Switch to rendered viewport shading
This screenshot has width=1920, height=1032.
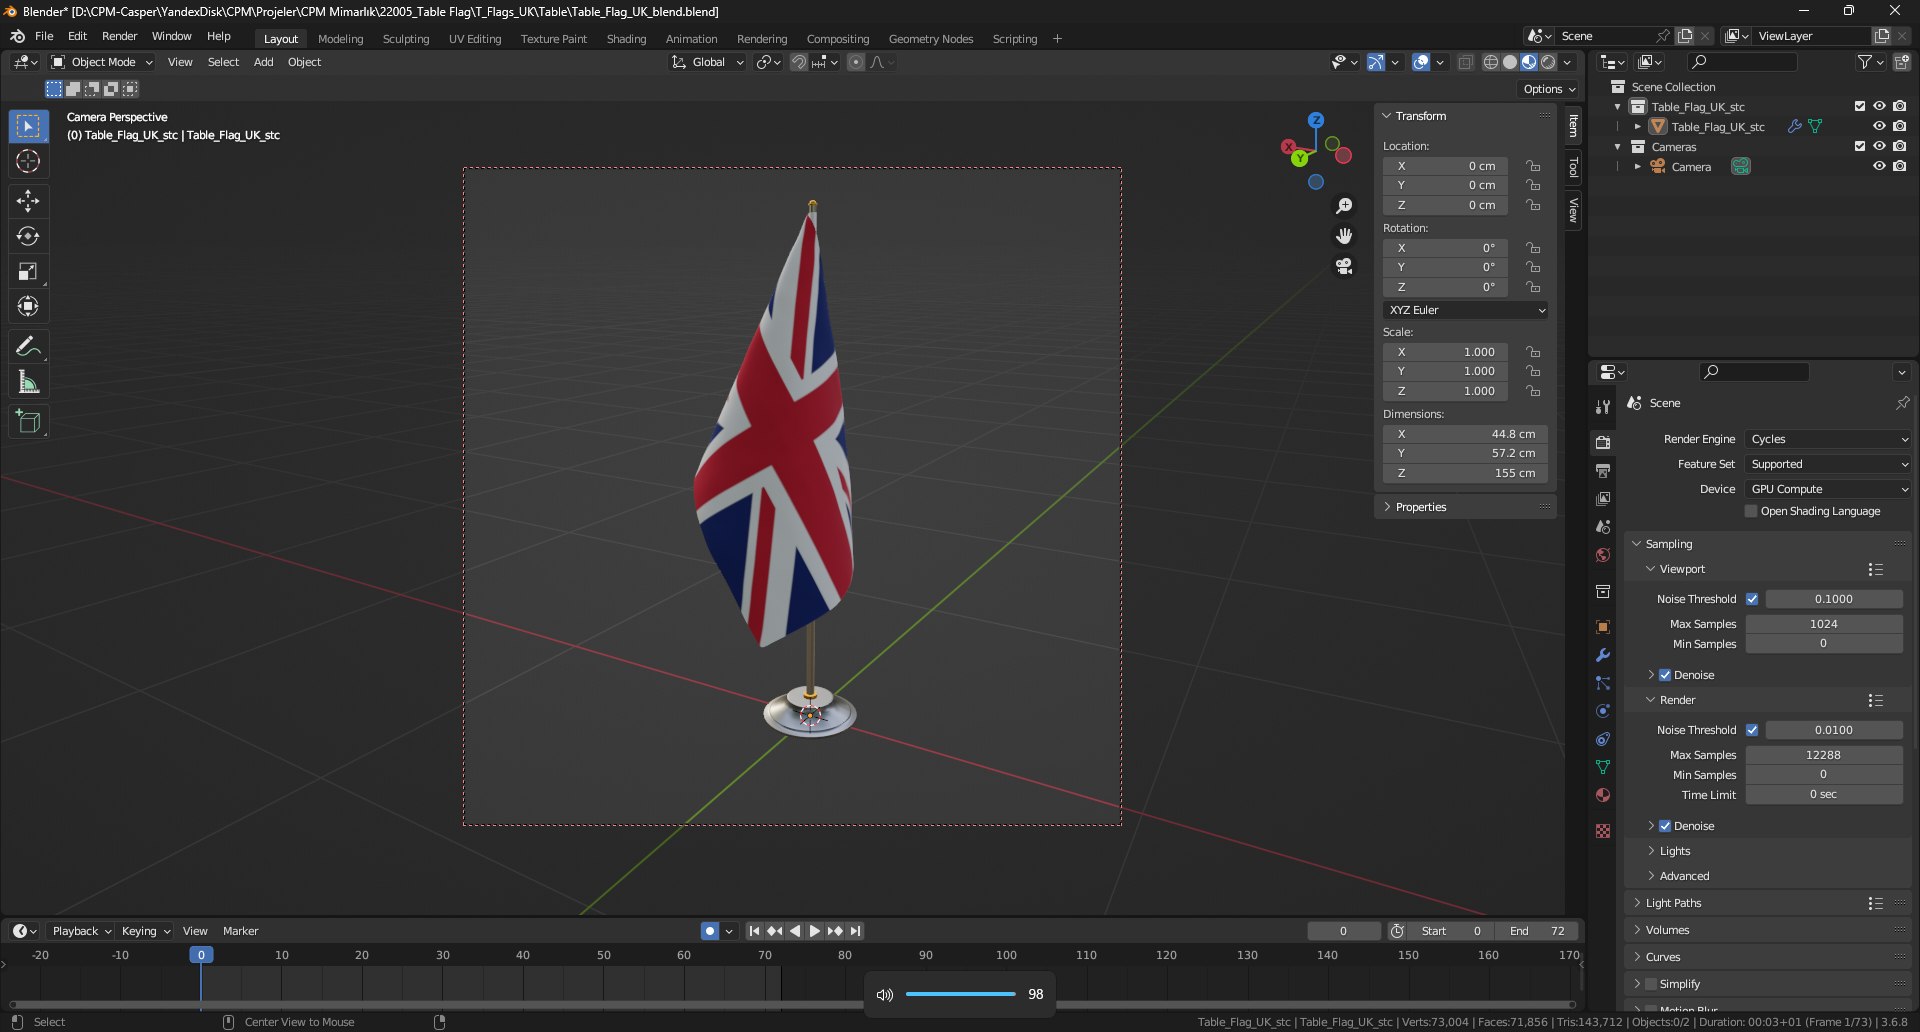(x=1548, y=62)
